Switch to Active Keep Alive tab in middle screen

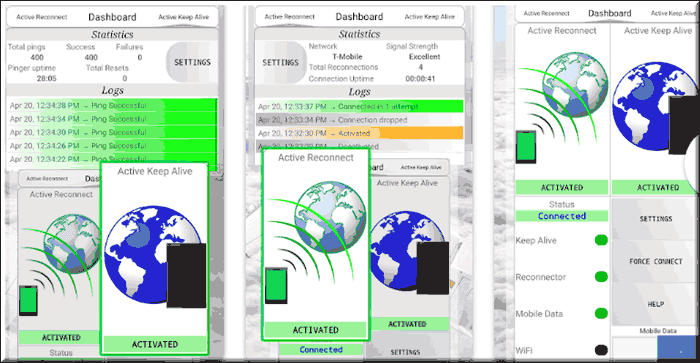[429, 17]
